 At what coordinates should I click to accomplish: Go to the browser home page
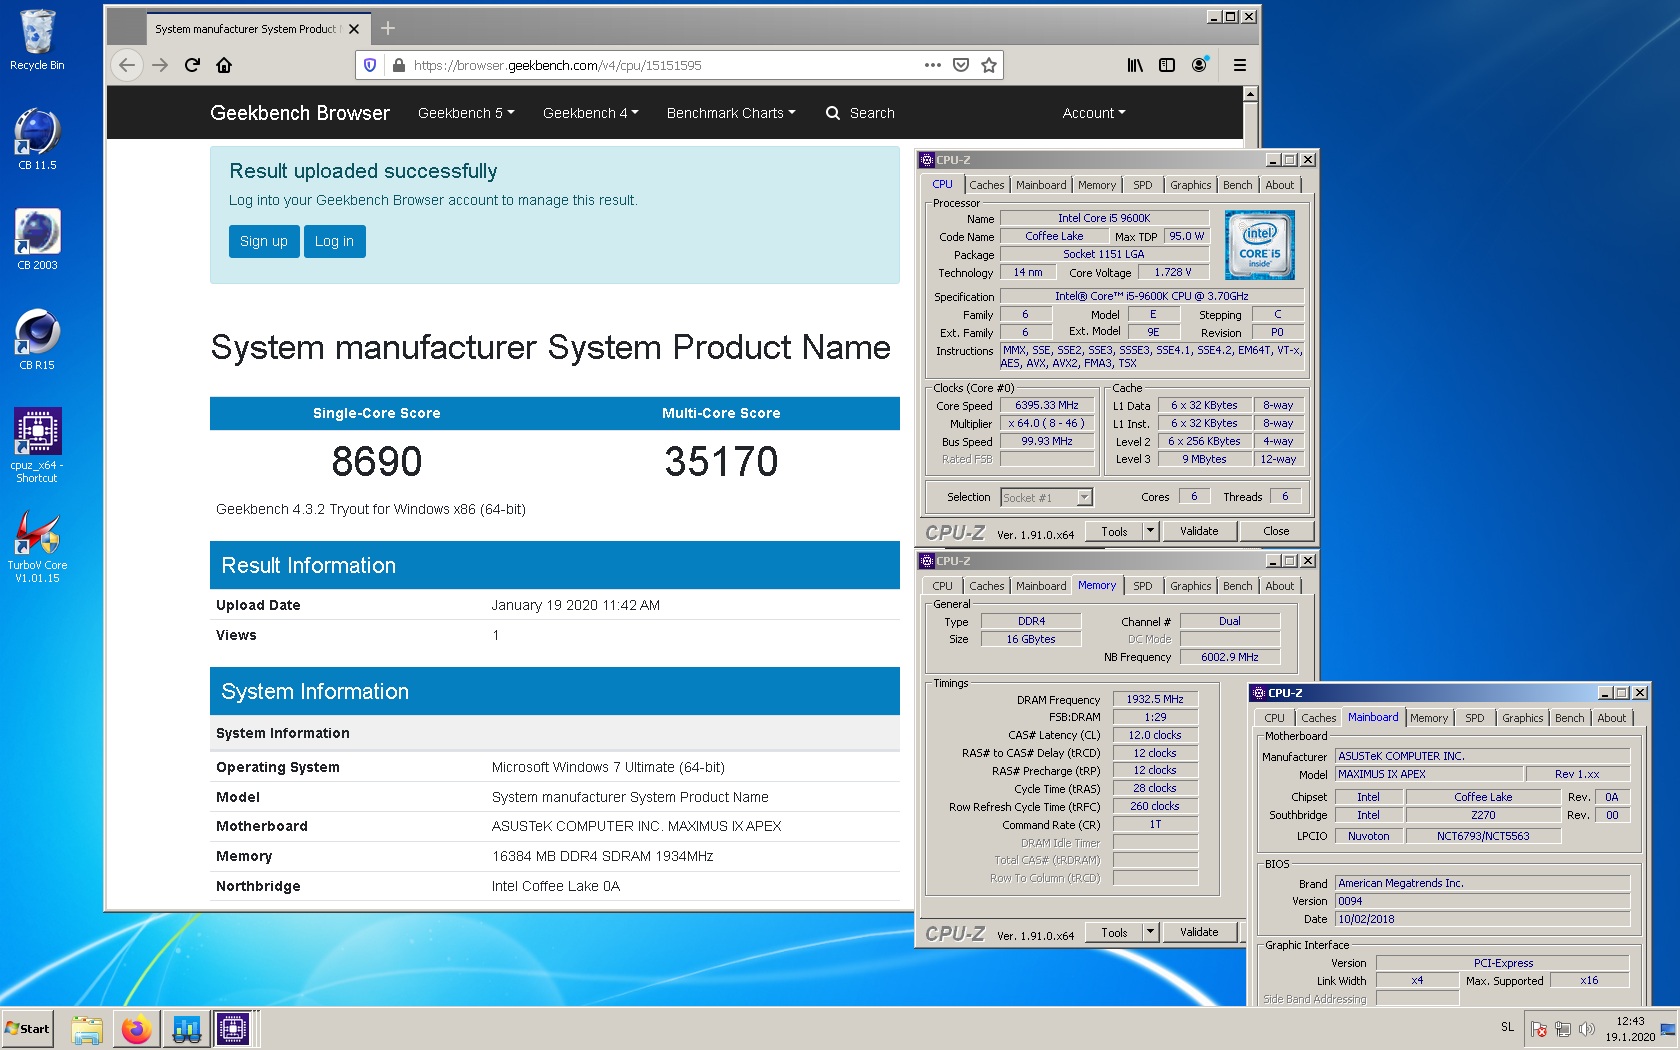coord(224,65)
